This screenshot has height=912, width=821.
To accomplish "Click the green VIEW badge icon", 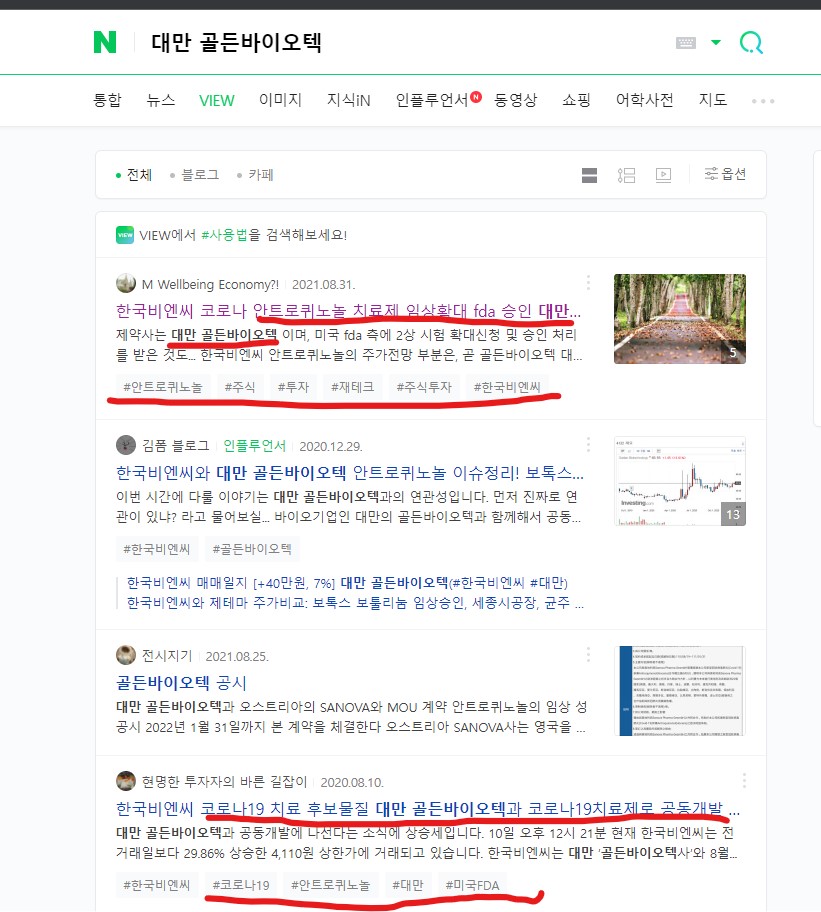I will pos(125,235).
